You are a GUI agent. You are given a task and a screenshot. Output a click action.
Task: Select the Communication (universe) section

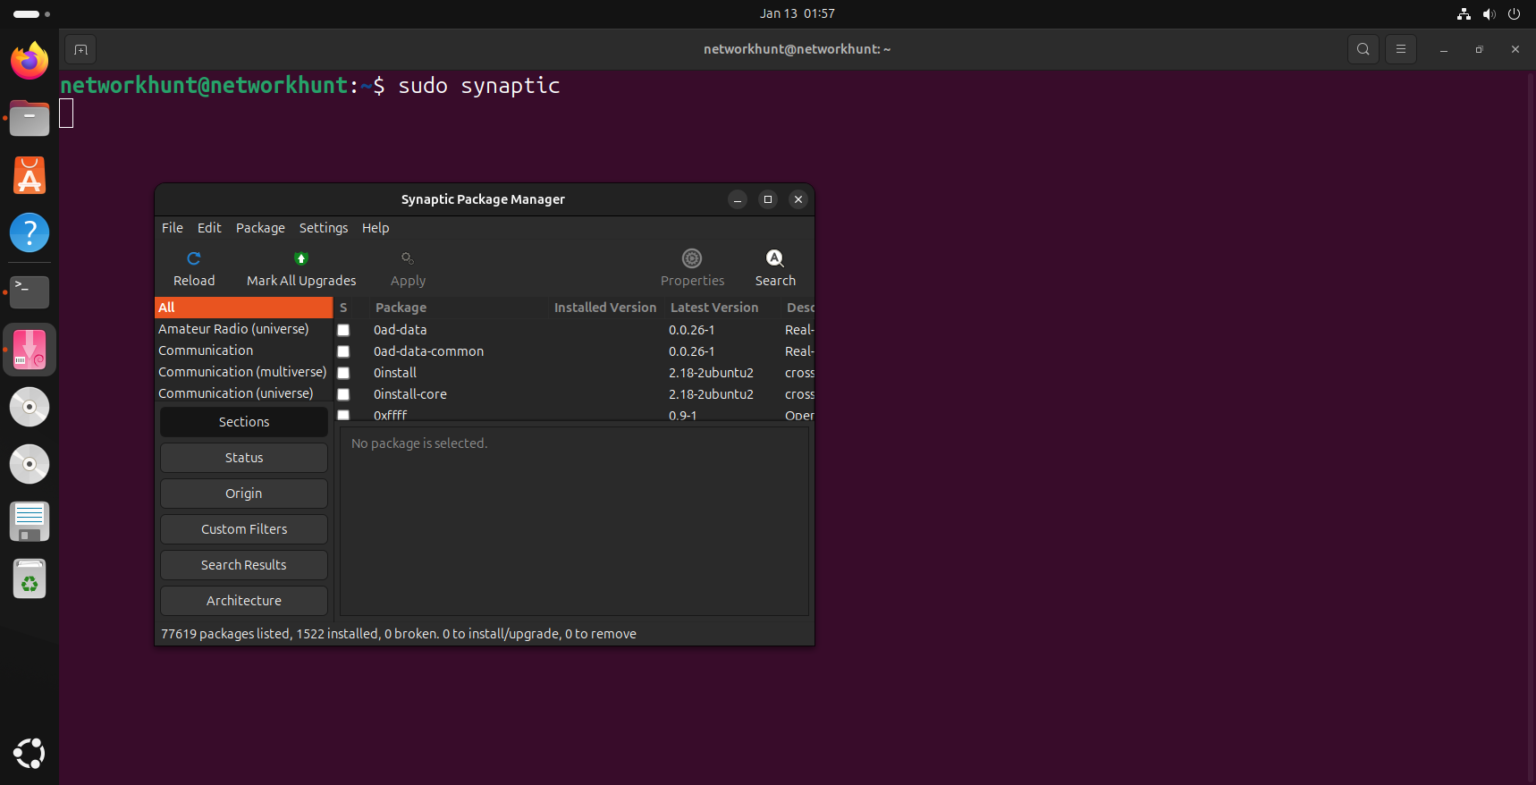coord(236,393)
